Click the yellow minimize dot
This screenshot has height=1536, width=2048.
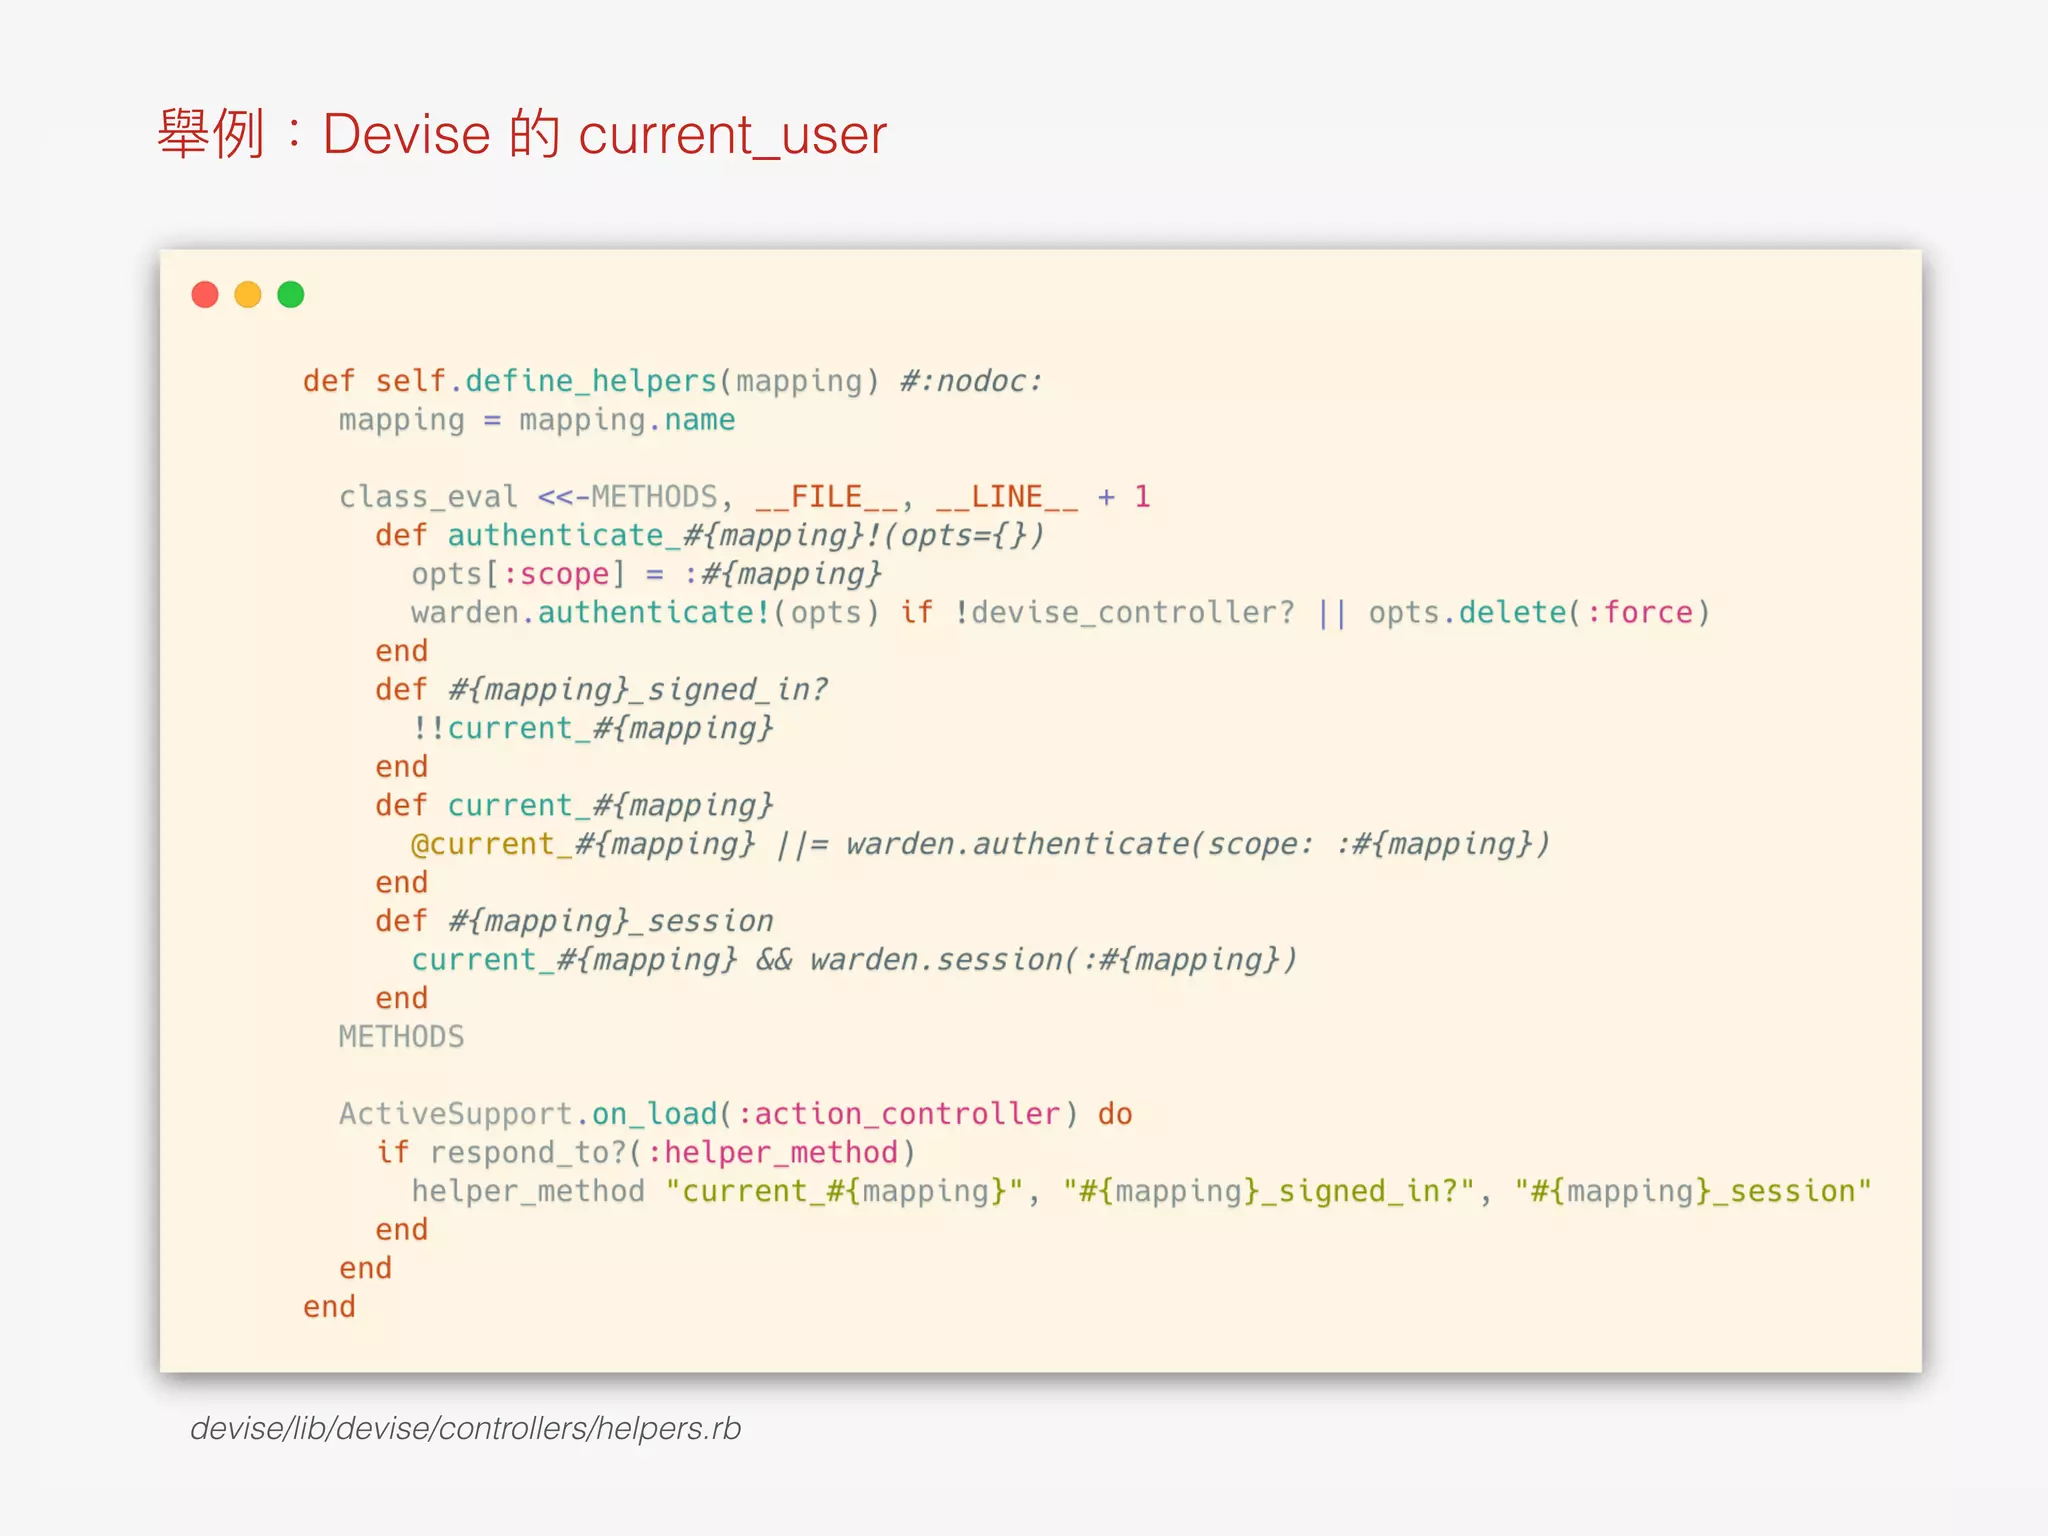[248, 295]
